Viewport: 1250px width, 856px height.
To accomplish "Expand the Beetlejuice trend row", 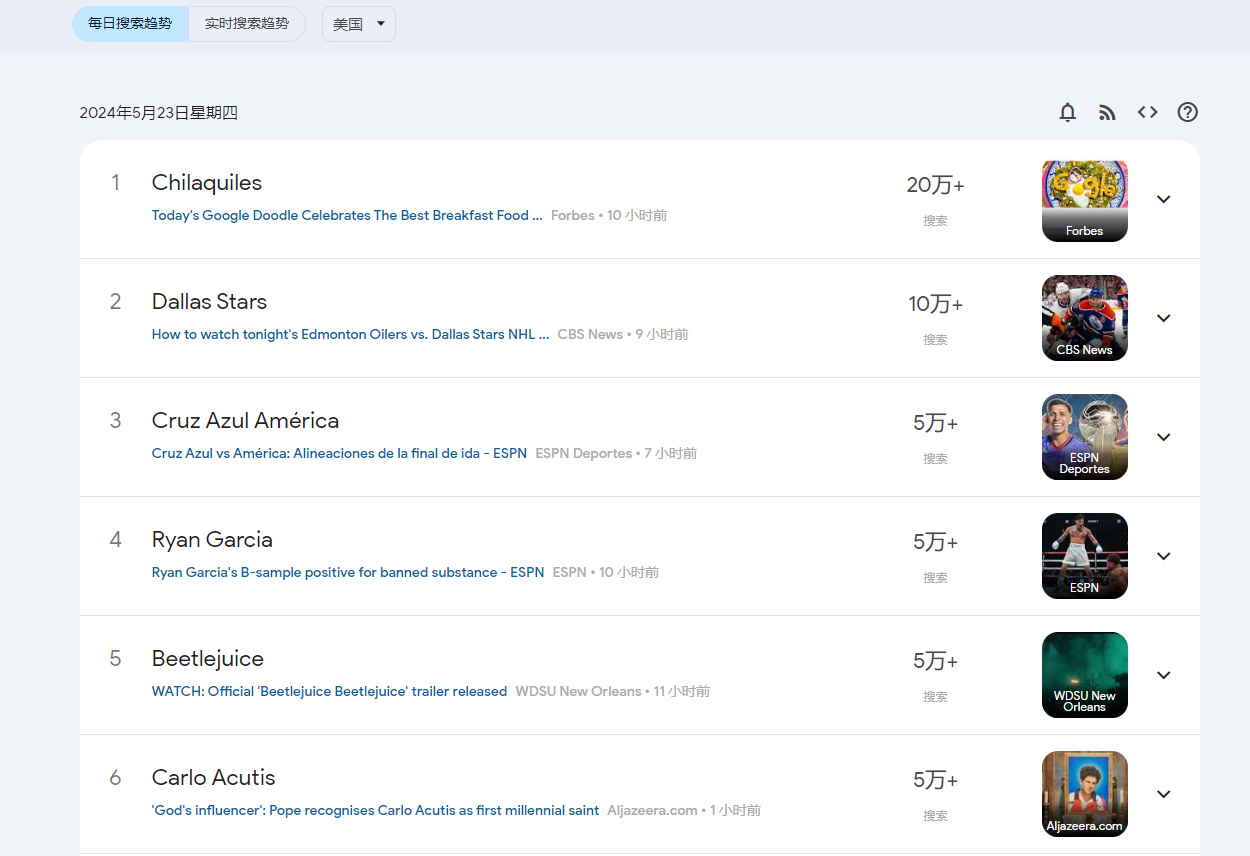I will (x=1163, y=675).
